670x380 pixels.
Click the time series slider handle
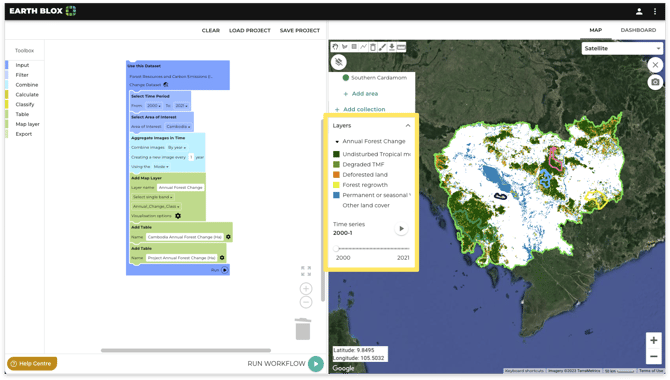coord(336,248)
